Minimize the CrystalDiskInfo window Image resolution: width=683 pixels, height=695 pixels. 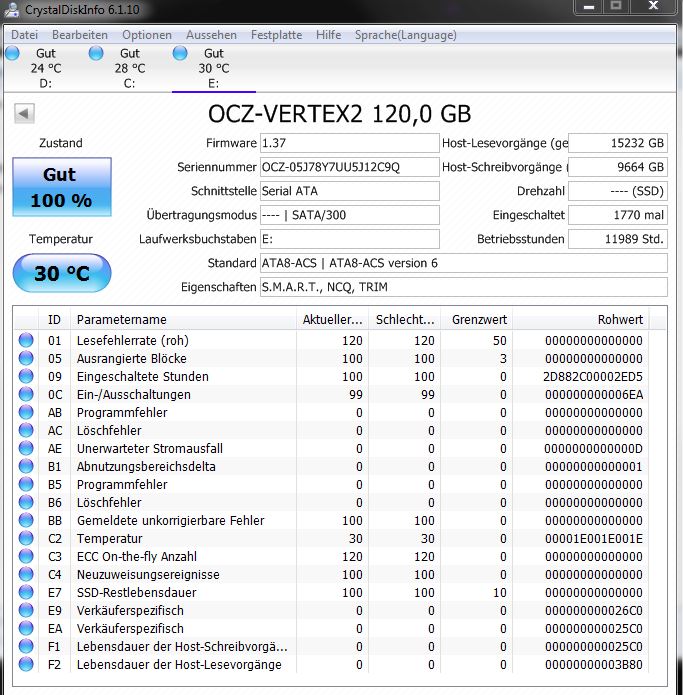pyautogui.click(x=589, y=7)
